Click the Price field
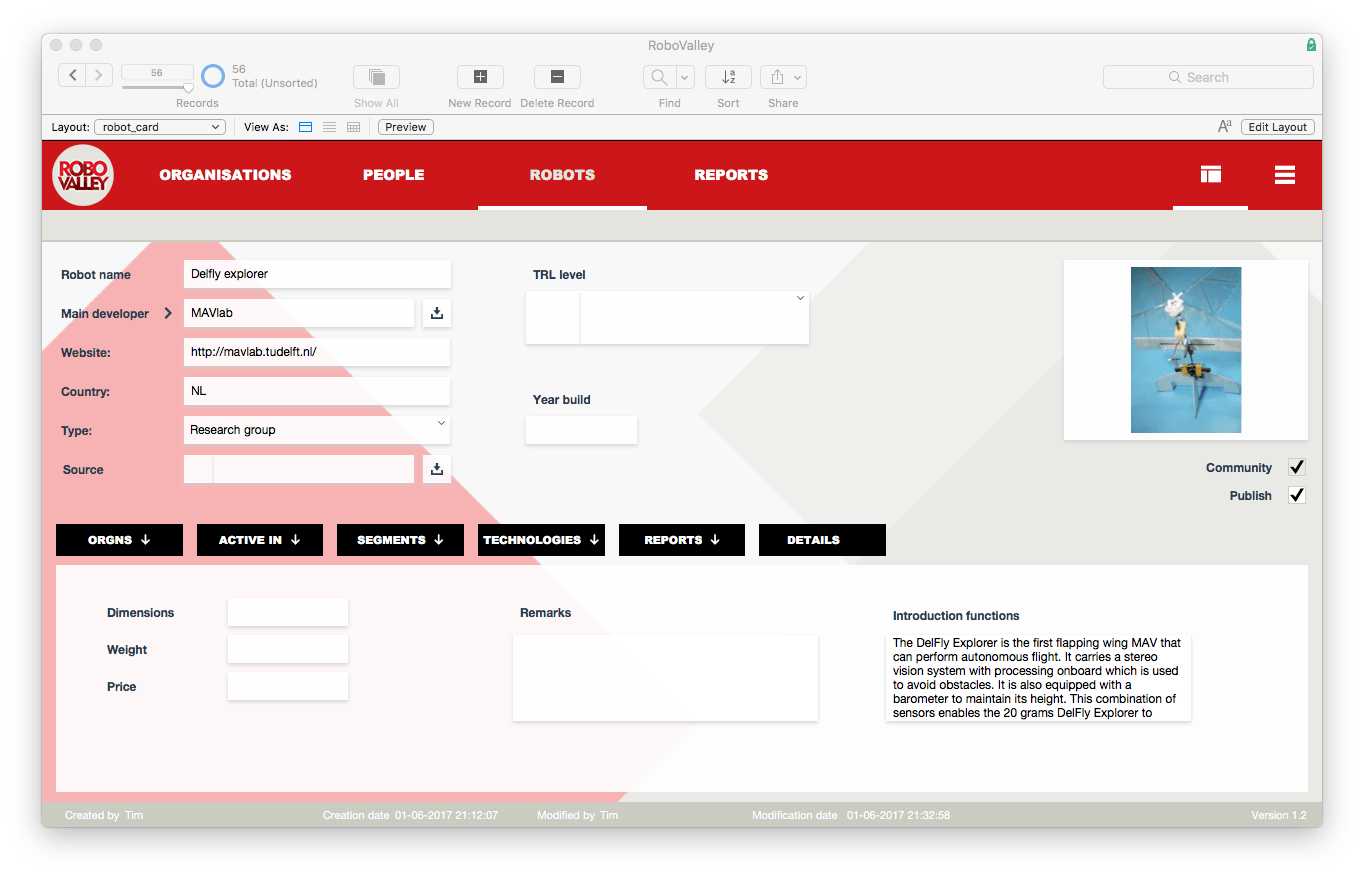 click(x=288, y=686)
